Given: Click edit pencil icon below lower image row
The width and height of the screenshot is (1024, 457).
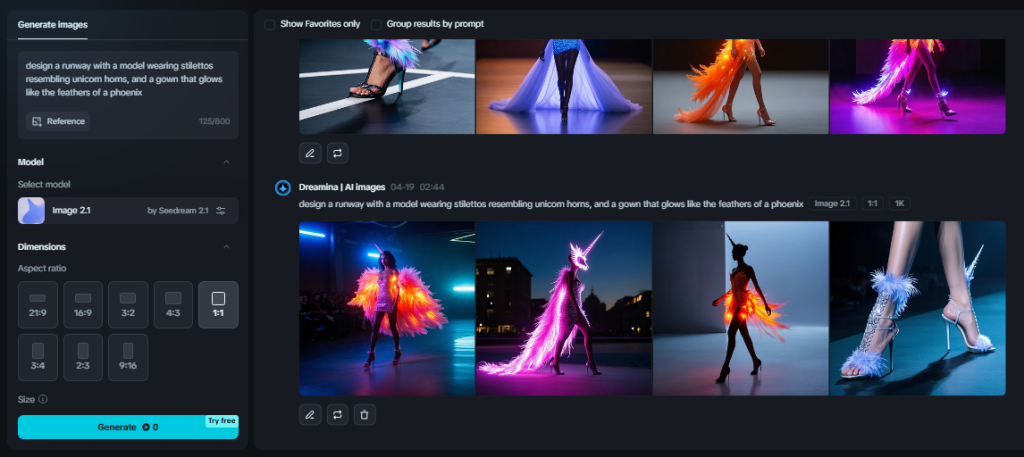Looking at the screenshot, I should 310,415.
